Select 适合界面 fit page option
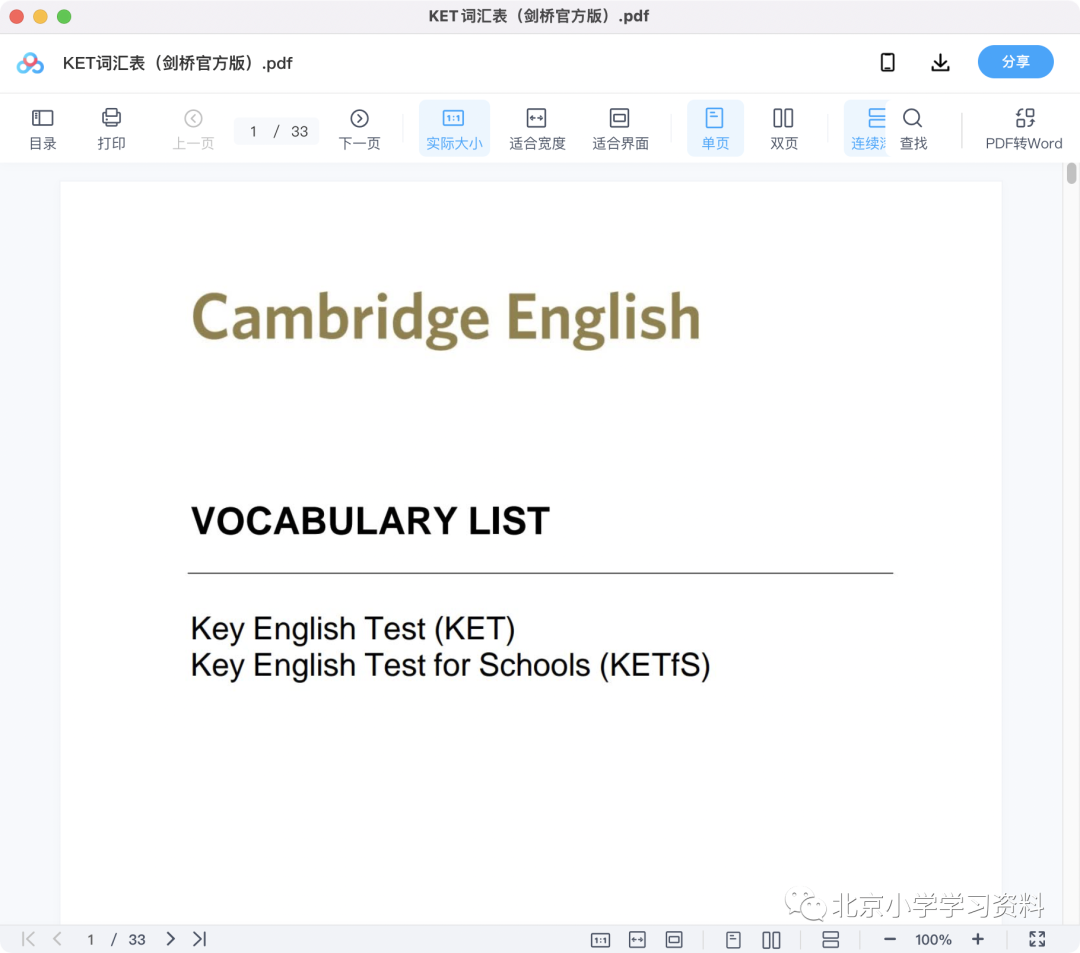This screenshot has height=953, width=1080. [620, 129]
